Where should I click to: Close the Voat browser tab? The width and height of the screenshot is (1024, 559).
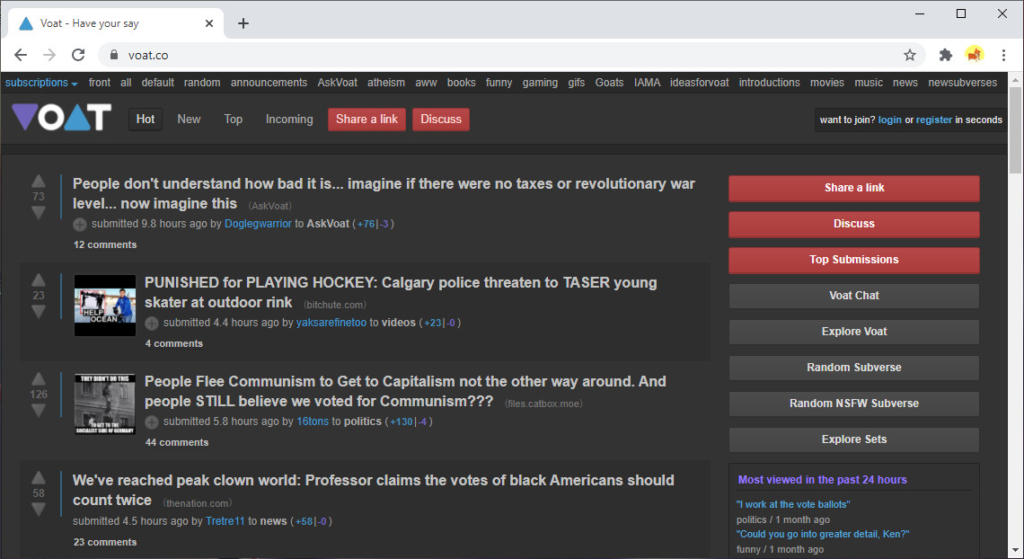(209, 24)
